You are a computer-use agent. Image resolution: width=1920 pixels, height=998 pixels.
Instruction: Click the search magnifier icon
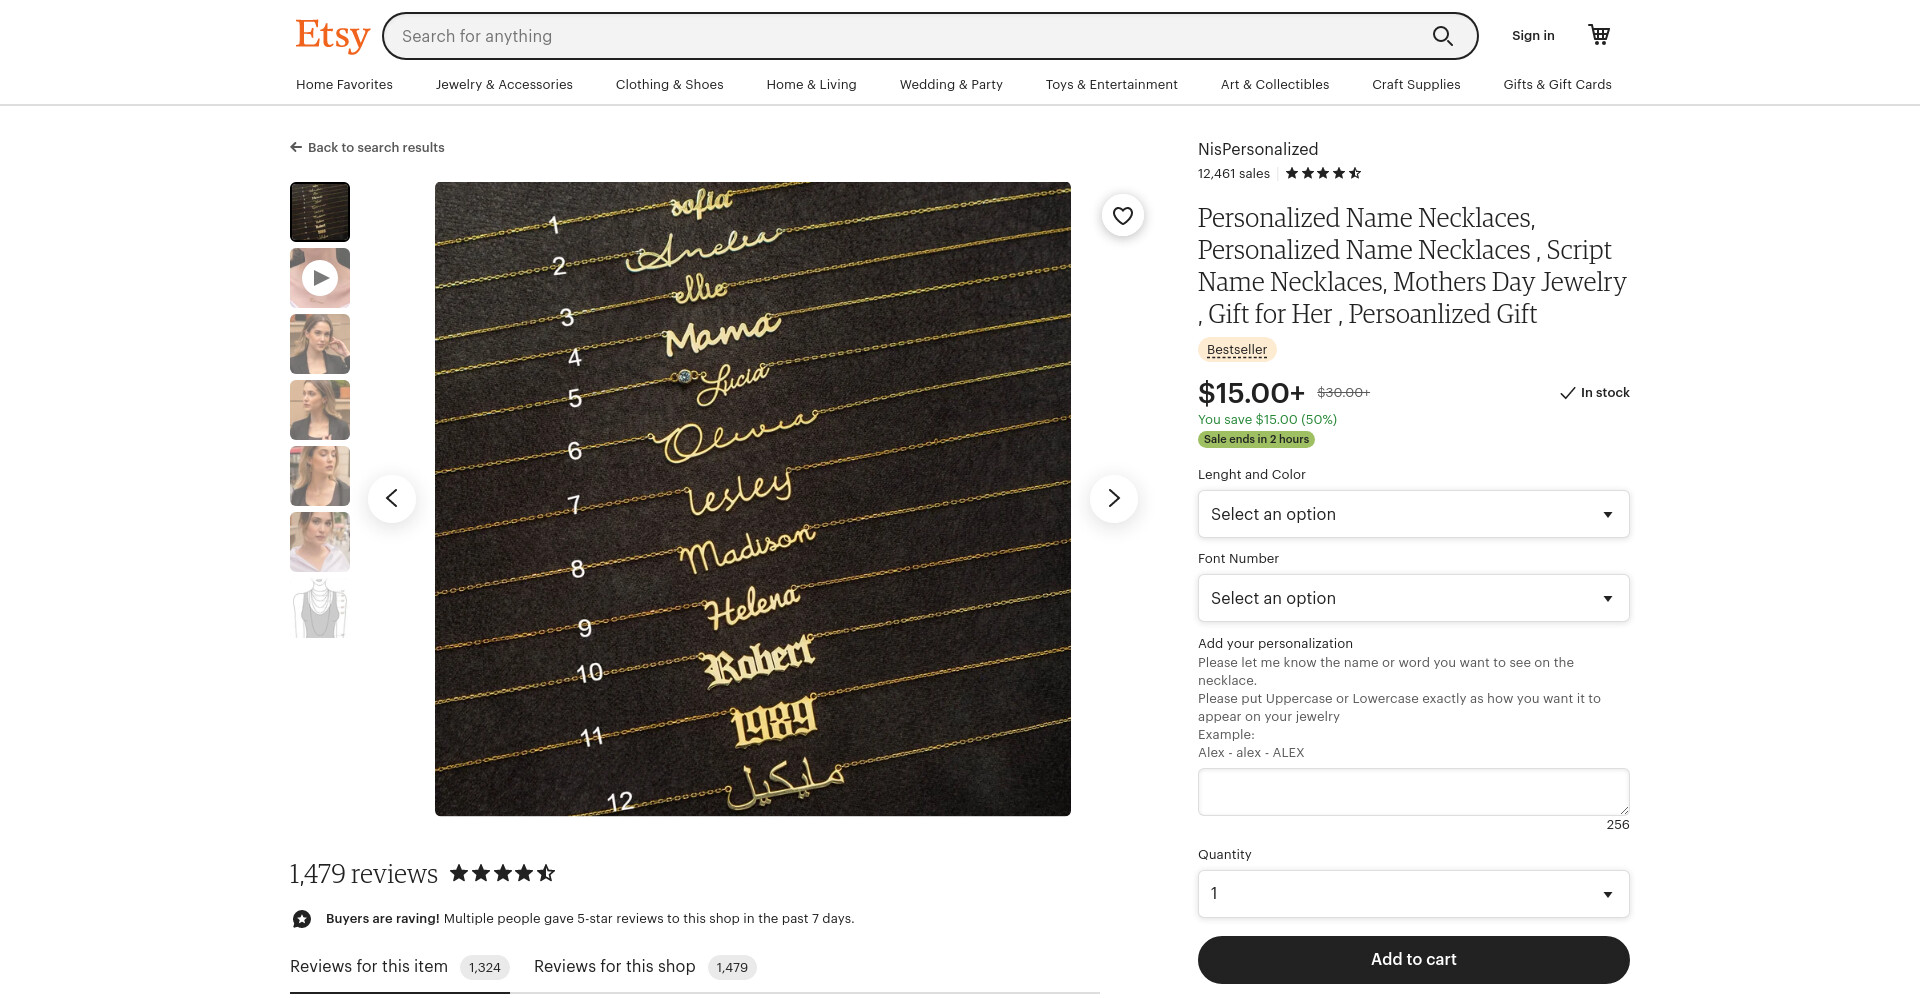click(x=1442, y=36)
